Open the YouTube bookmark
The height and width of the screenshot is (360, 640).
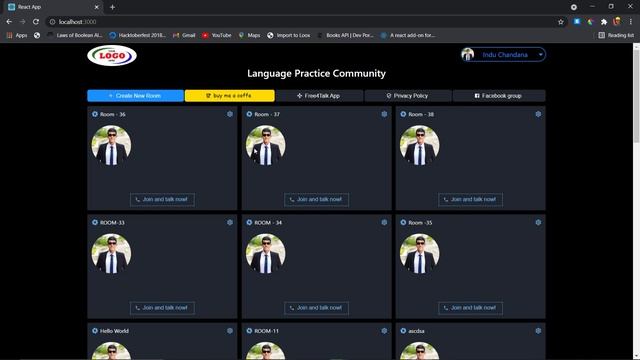coord(217,36)
